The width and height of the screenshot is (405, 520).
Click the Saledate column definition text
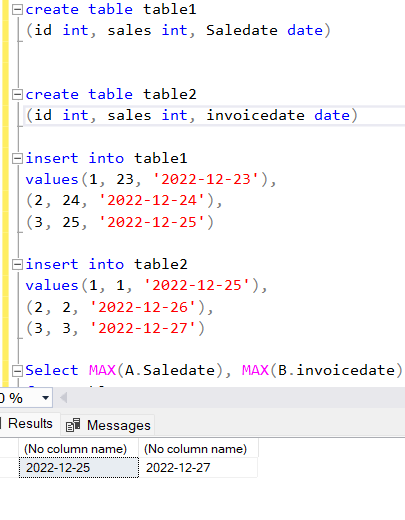pos(242,30)
